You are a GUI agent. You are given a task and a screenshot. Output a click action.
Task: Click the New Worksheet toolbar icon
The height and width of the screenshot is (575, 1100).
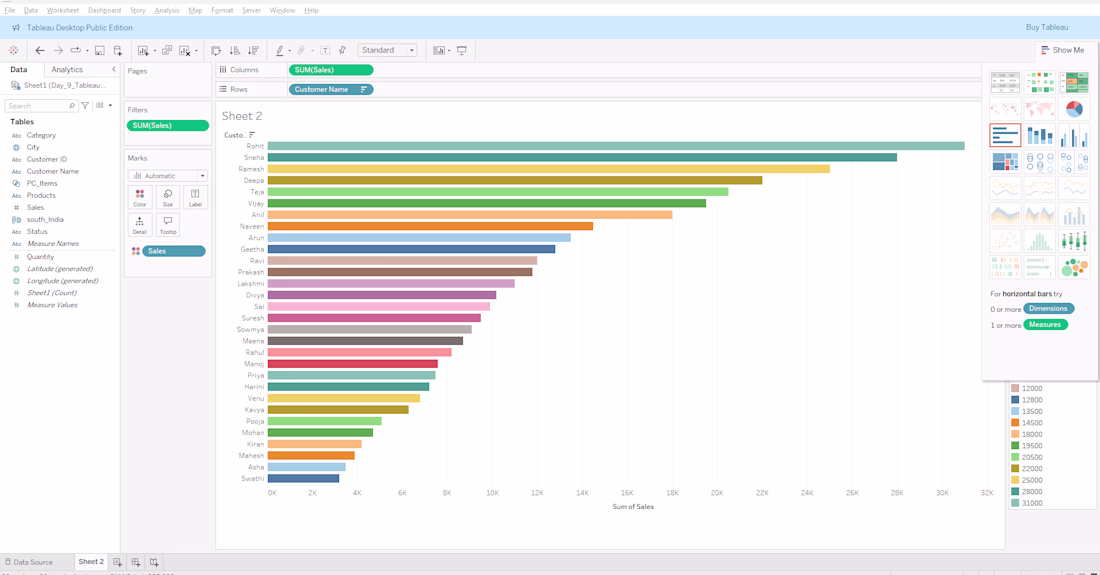coord(143,50)
